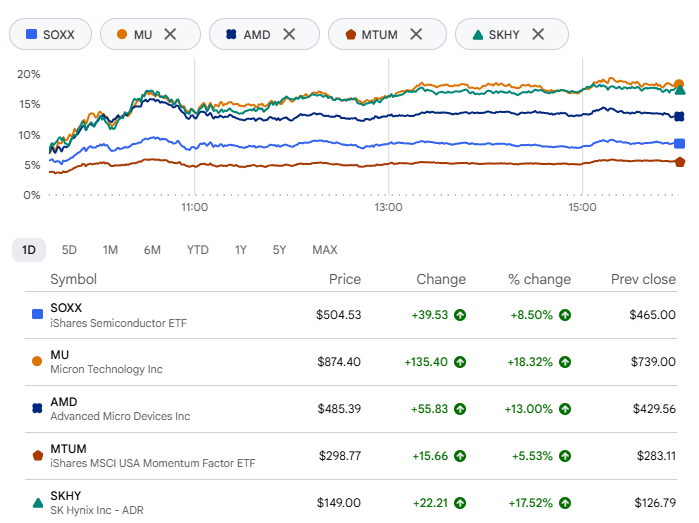699x523 pixels.
Task: Click up-arrow icon next to +18.32%
Action: [x=565, y=362]
